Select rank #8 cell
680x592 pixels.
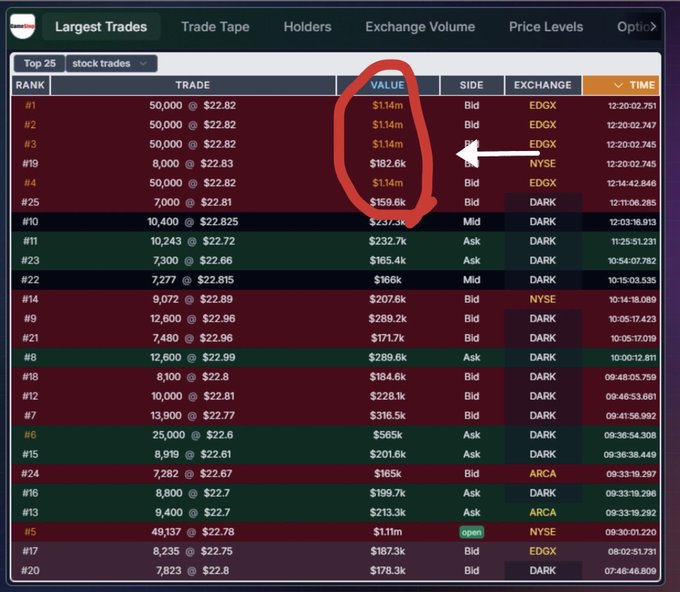click(30, 357)
